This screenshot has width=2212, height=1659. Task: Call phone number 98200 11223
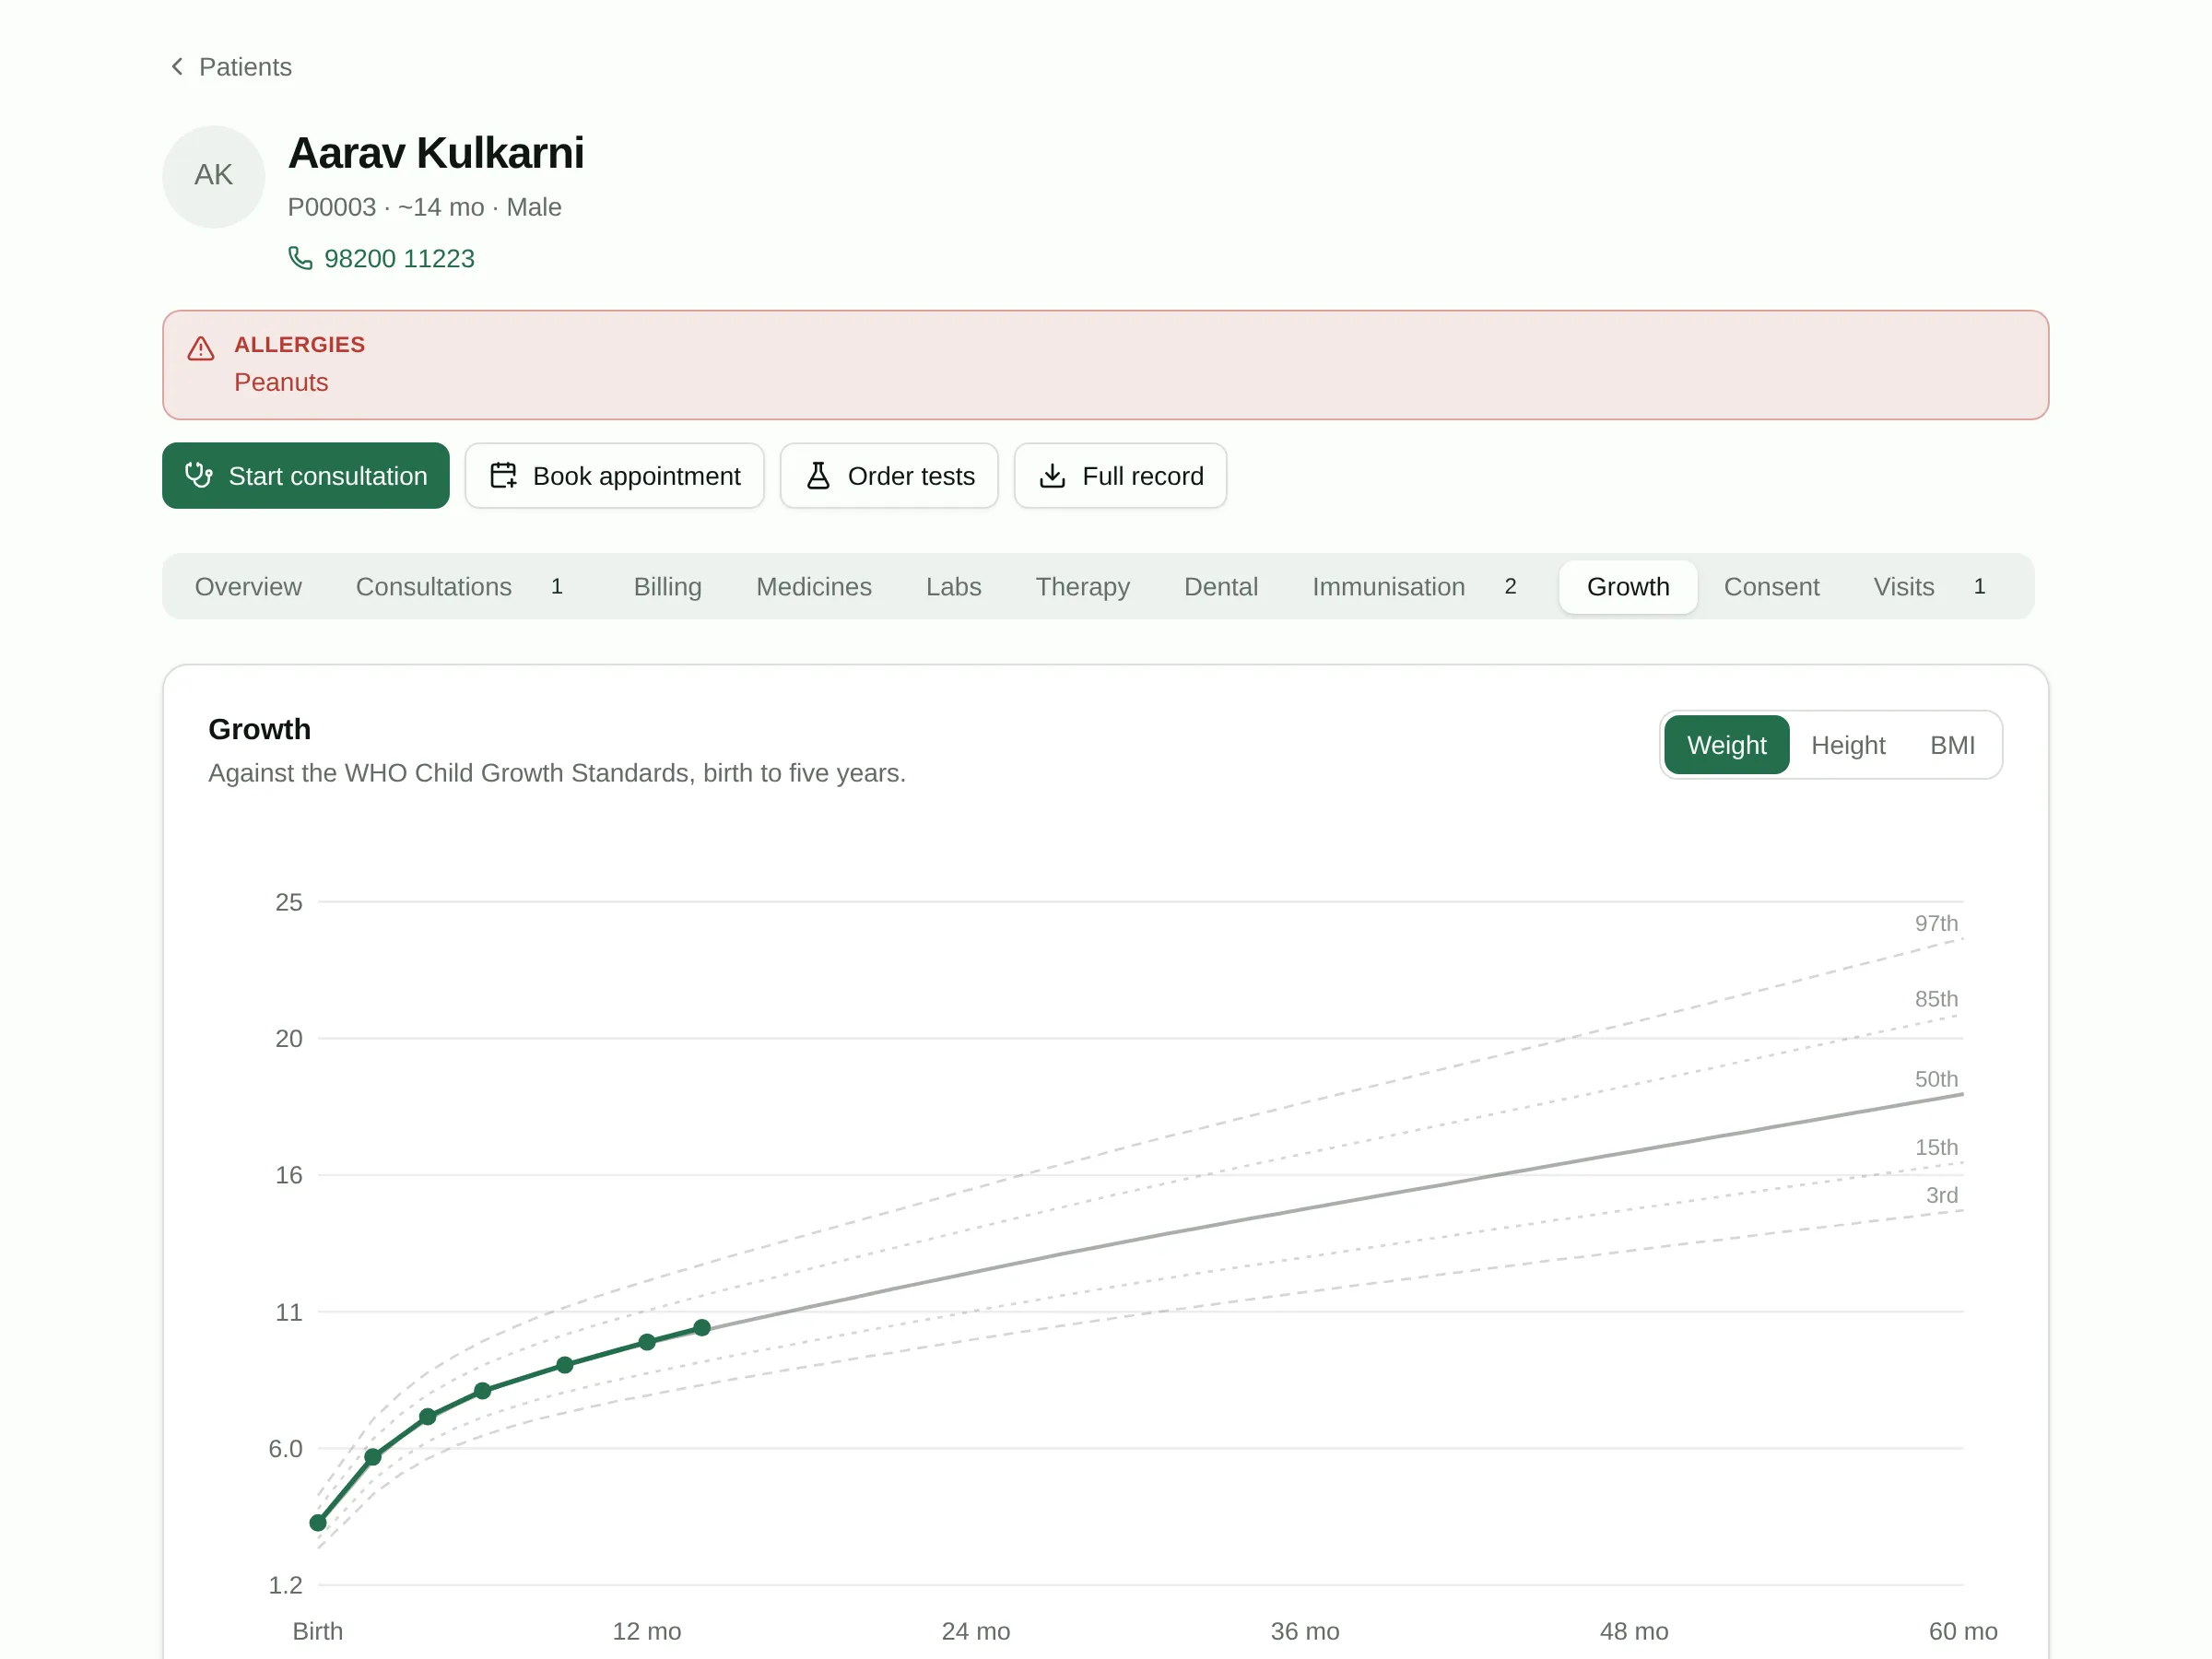(399, 258)
